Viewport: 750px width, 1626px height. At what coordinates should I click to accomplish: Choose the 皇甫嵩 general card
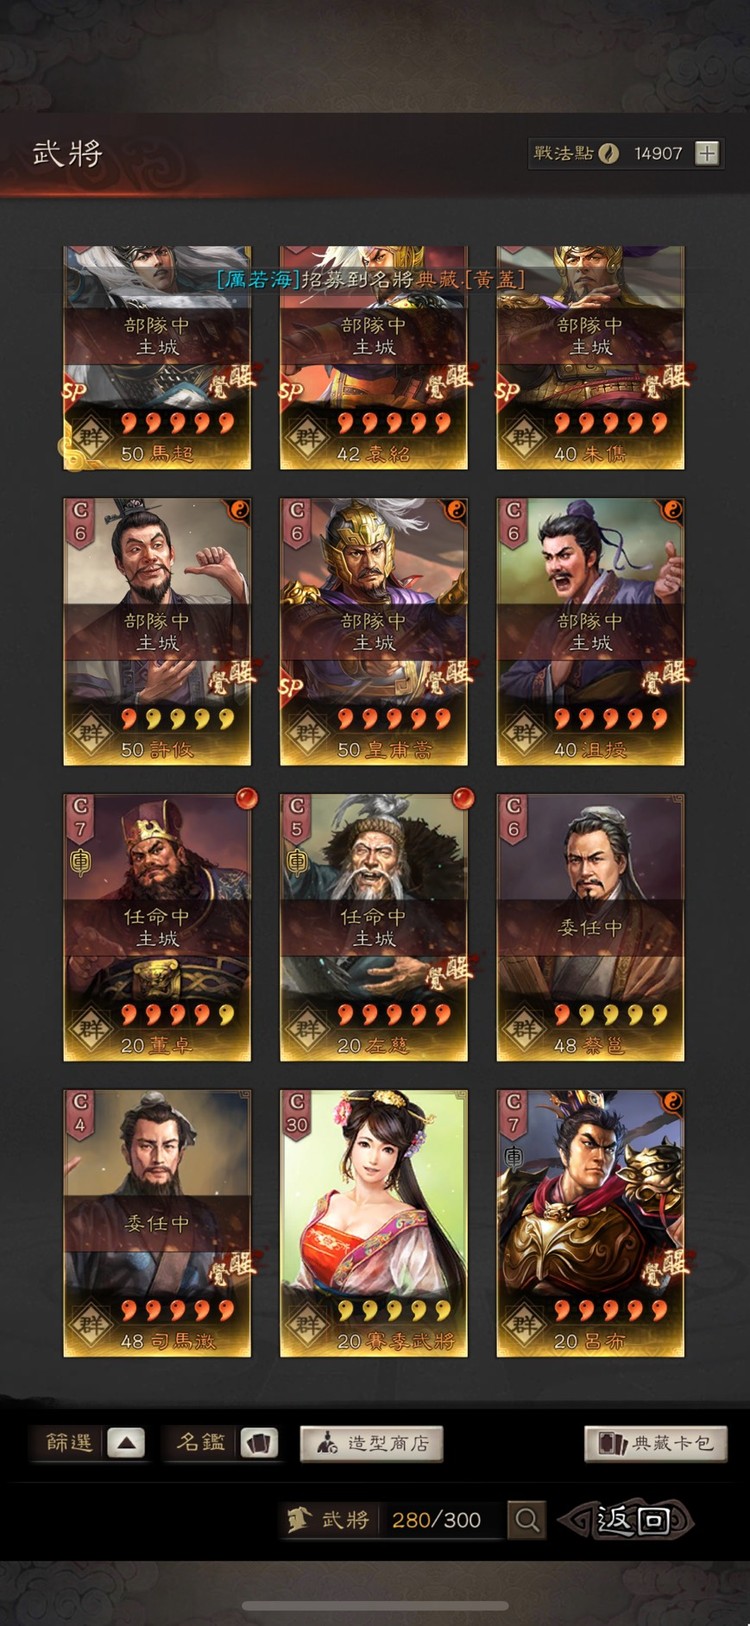(374, 632)
